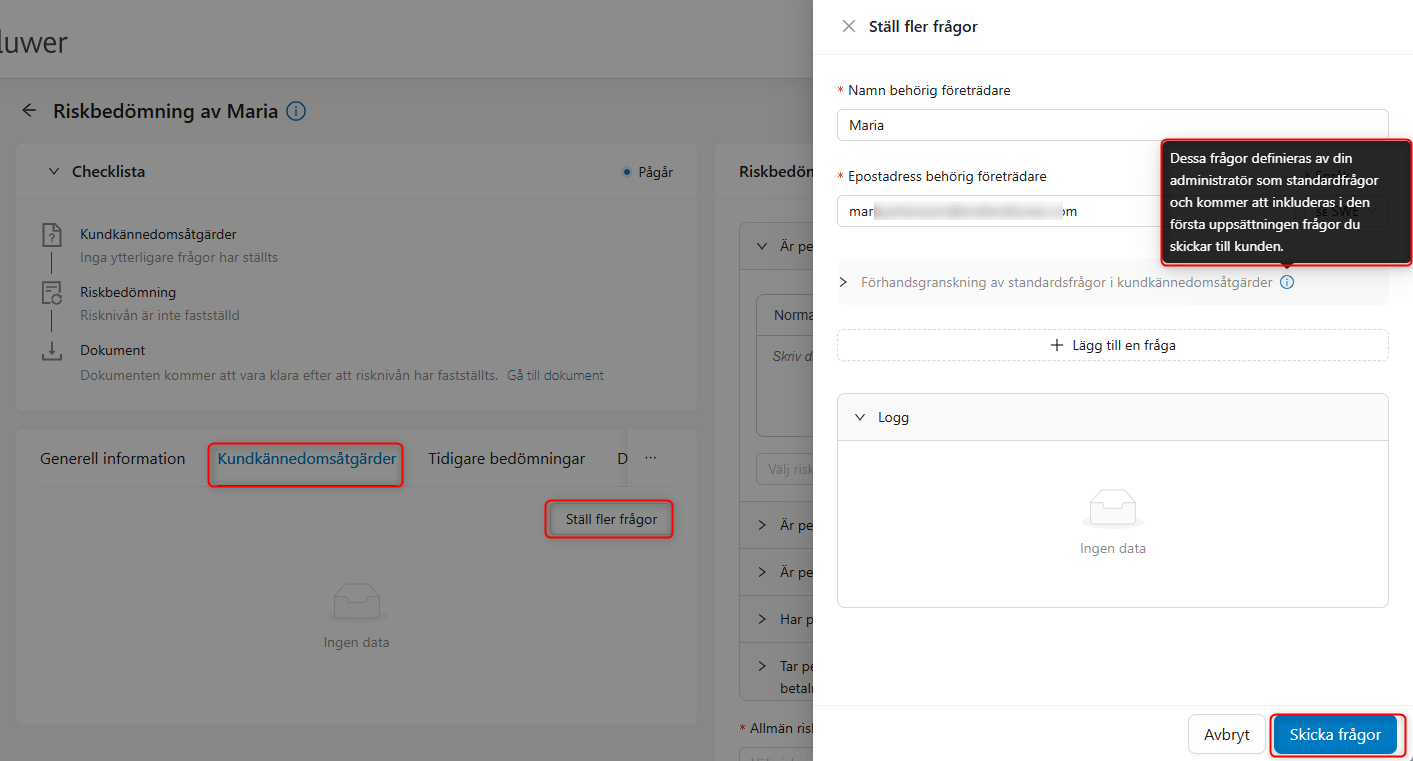Click the plus icon in Lägg till en fråga
1413x761 pixels.
tap(1057, 345)
